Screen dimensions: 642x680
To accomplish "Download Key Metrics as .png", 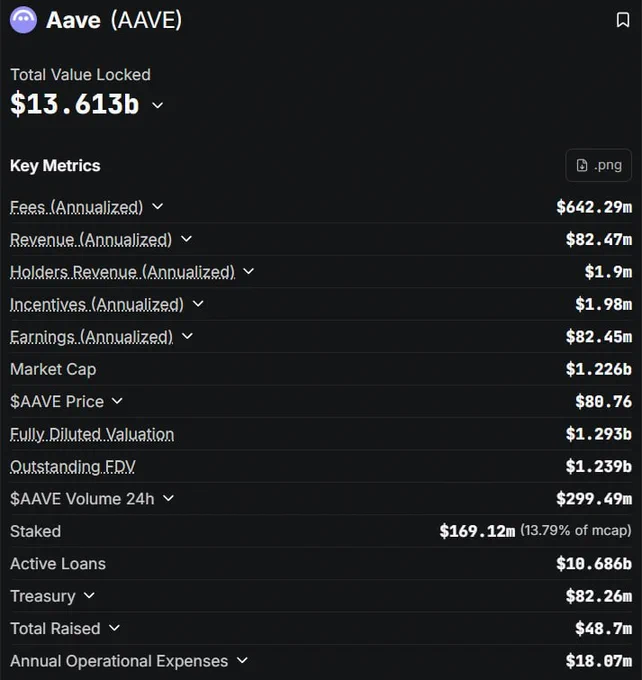I will 599,165.
